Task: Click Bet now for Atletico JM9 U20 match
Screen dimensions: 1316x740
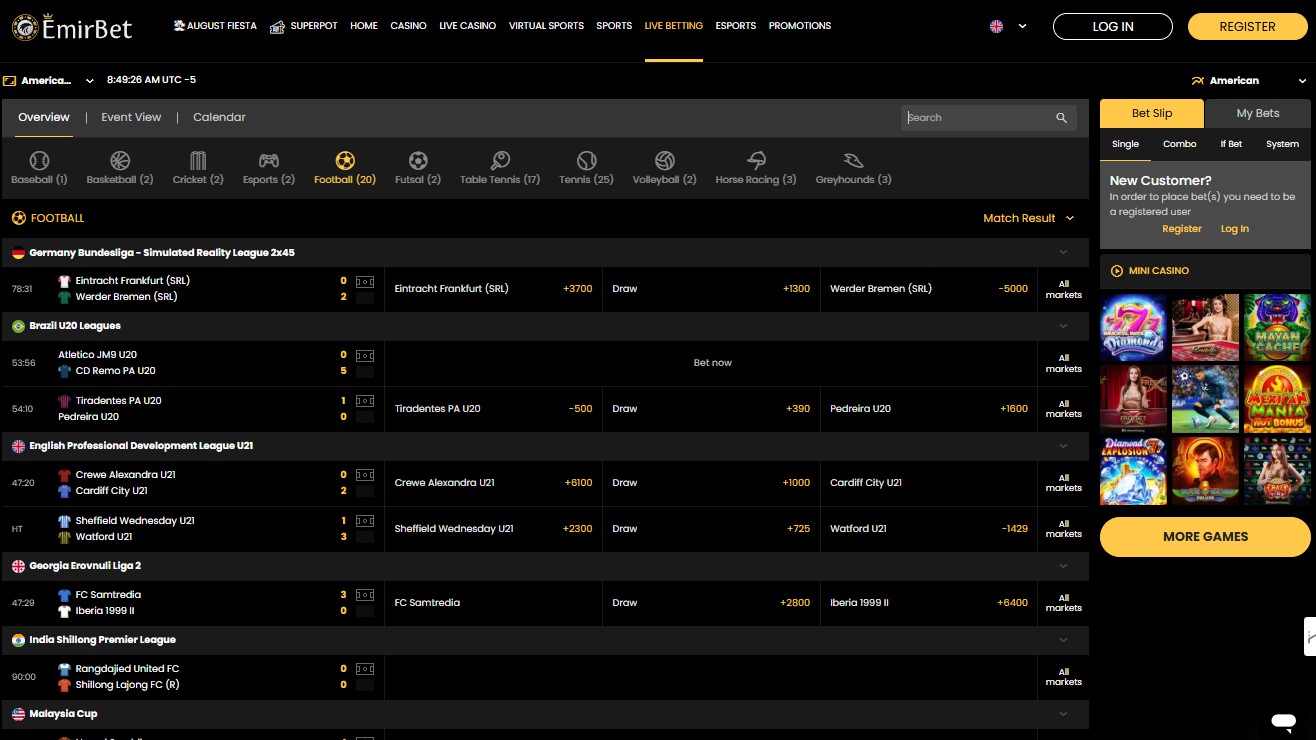Action: pyautogui.click(x=712, y=363)
